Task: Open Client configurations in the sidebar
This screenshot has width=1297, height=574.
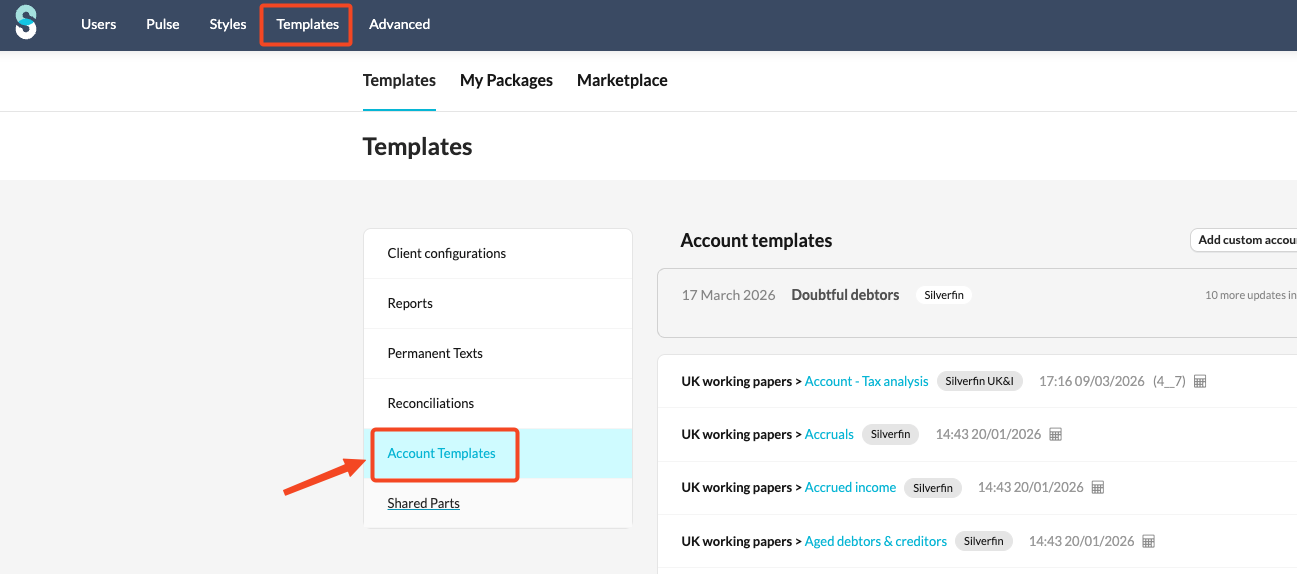Action: coord(447,253)
